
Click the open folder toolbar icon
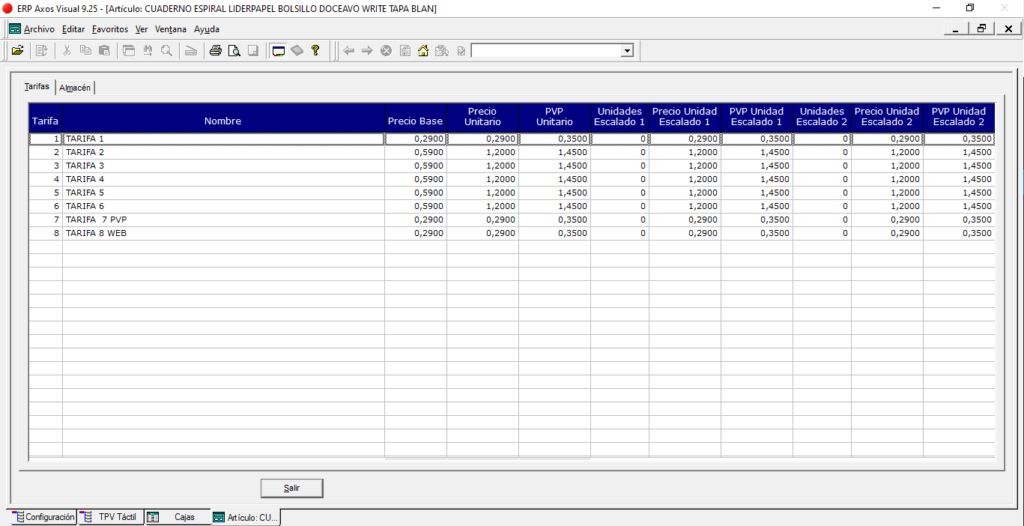click(x=18, y=50)
